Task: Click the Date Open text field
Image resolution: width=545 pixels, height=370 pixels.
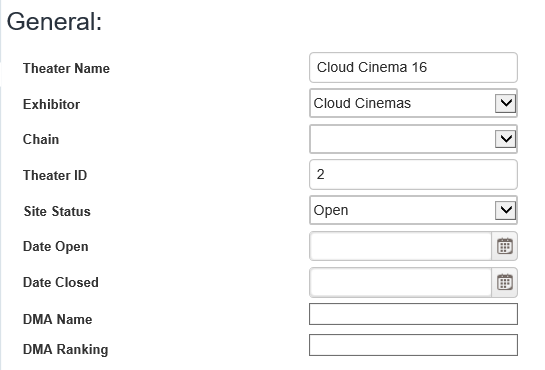Action: coord(400,246)
